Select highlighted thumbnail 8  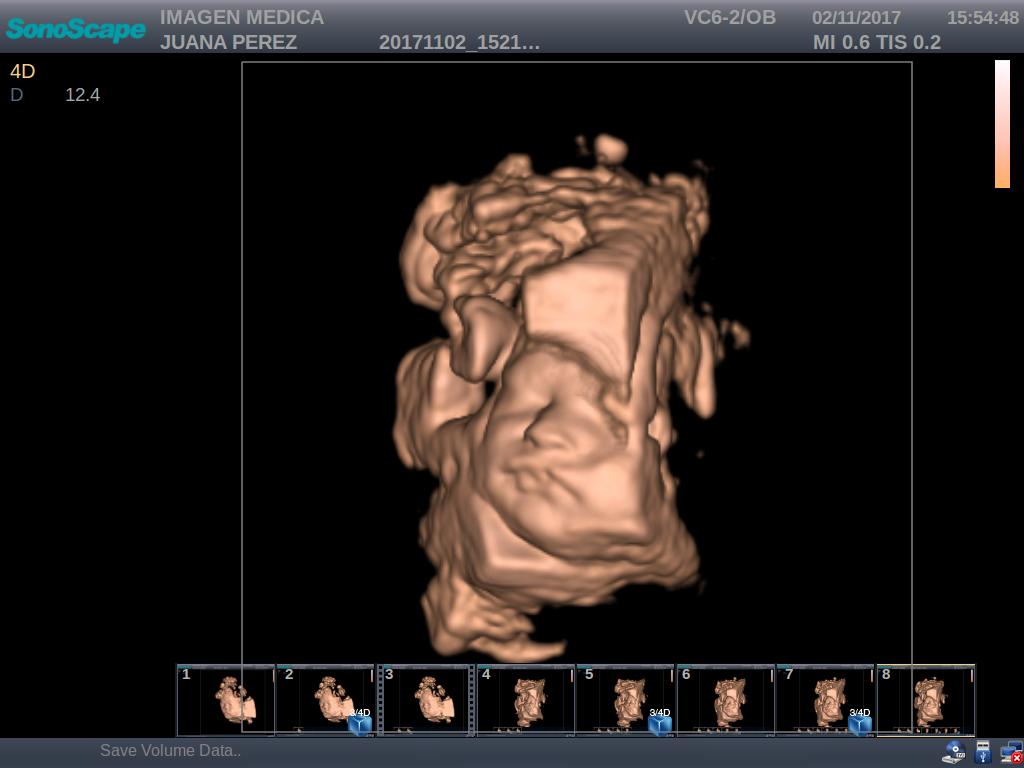pyautogui.click(x=925, y=700)
